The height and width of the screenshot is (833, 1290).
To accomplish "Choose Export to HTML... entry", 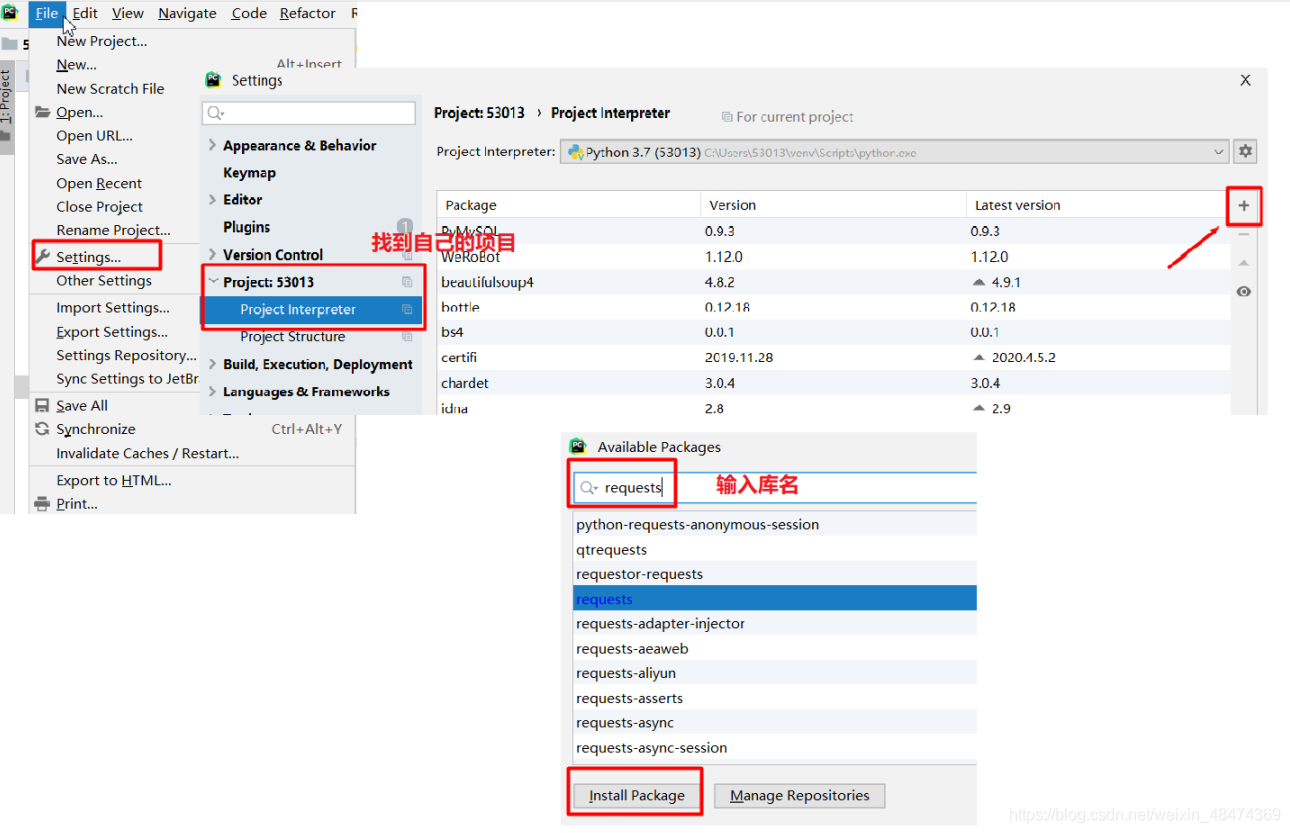I will [x=114, y=480].
